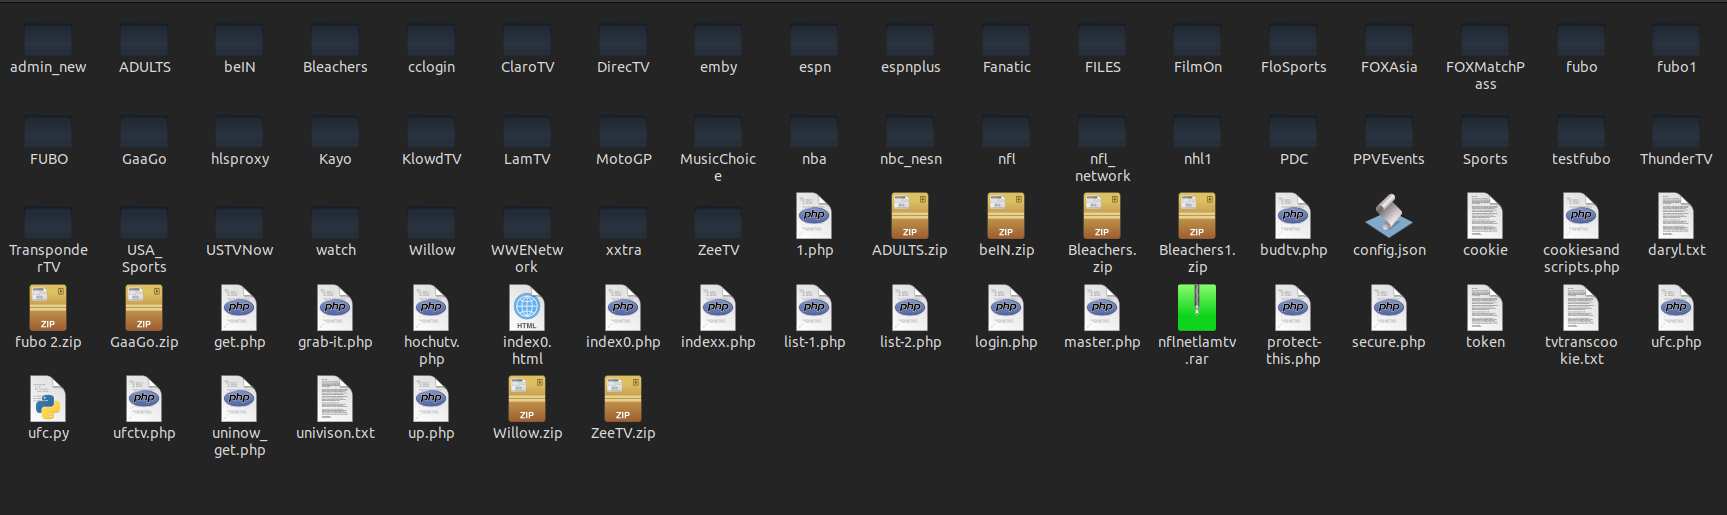
Task: Select the univison.txt file
Action: [x=335, y=399]
